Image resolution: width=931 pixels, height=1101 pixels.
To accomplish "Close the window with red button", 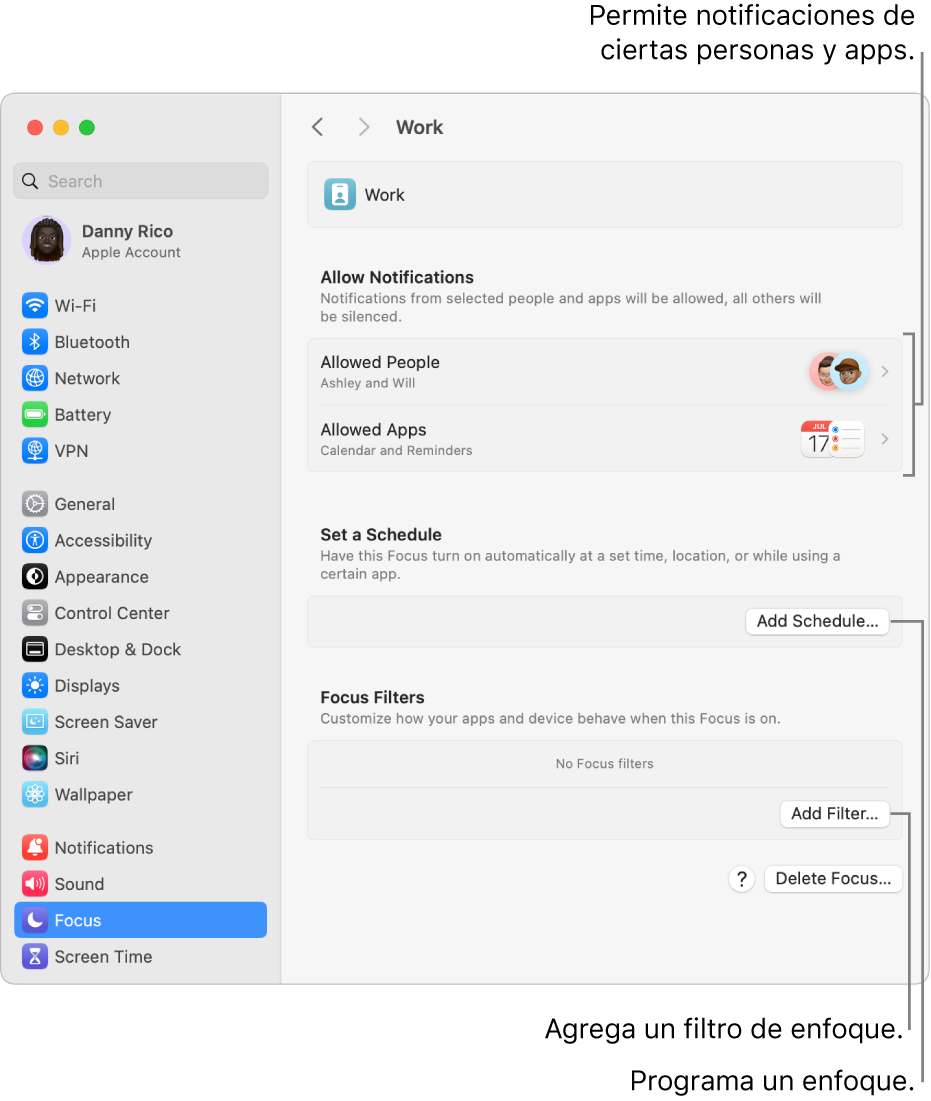I will pyautogui.click(x=35, y=127).
